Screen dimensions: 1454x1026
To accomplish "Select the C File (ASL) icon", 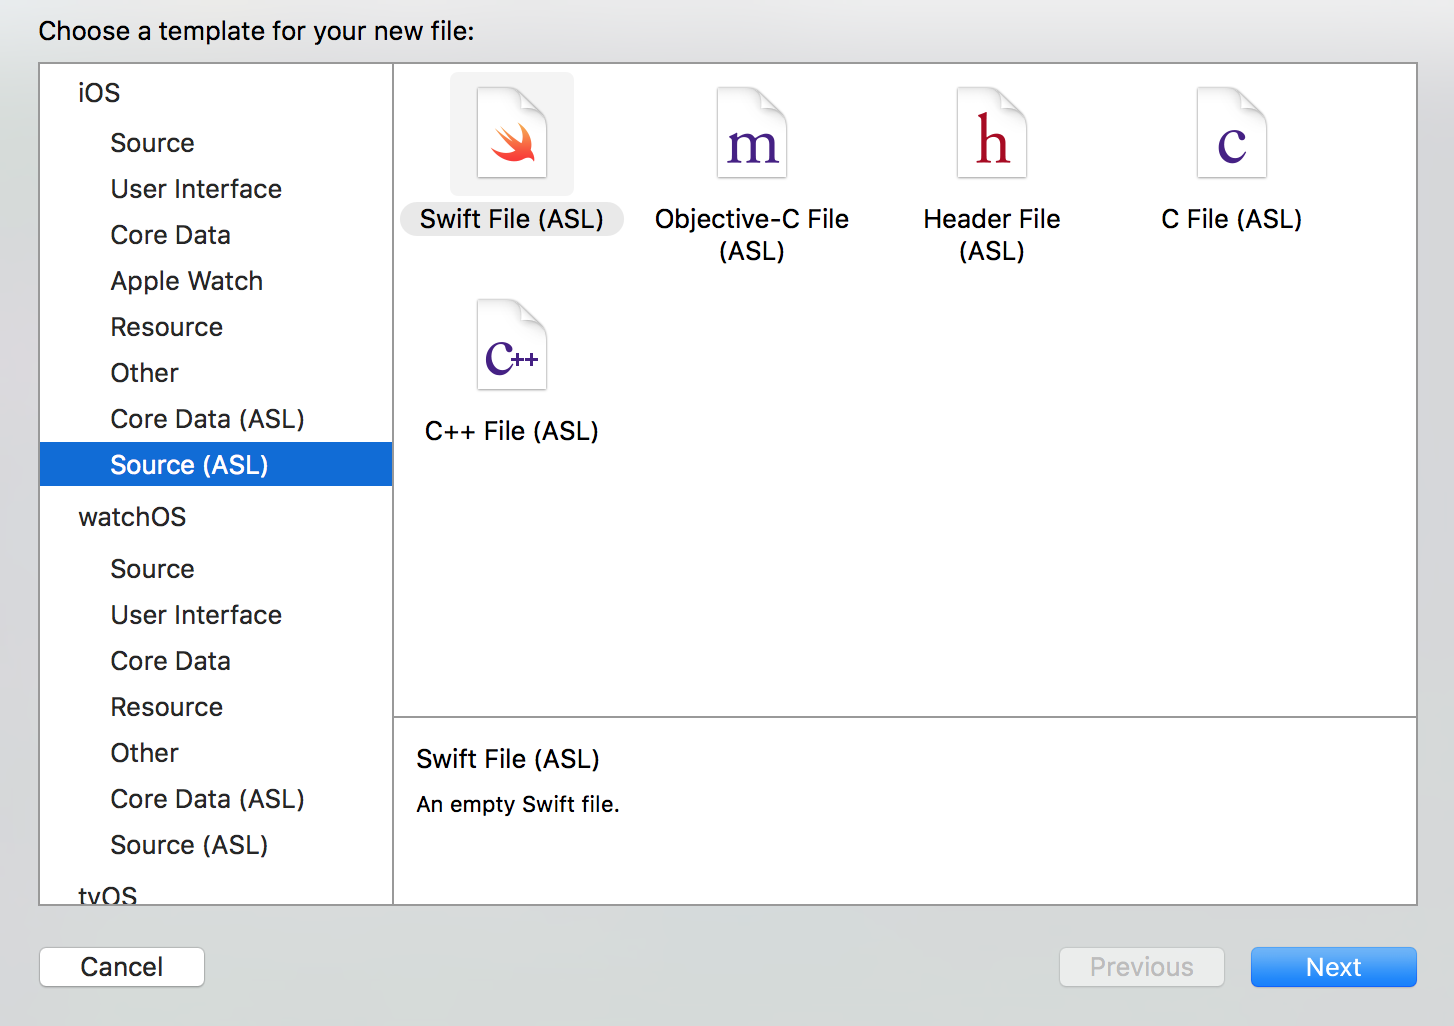I will [1232, 134].
